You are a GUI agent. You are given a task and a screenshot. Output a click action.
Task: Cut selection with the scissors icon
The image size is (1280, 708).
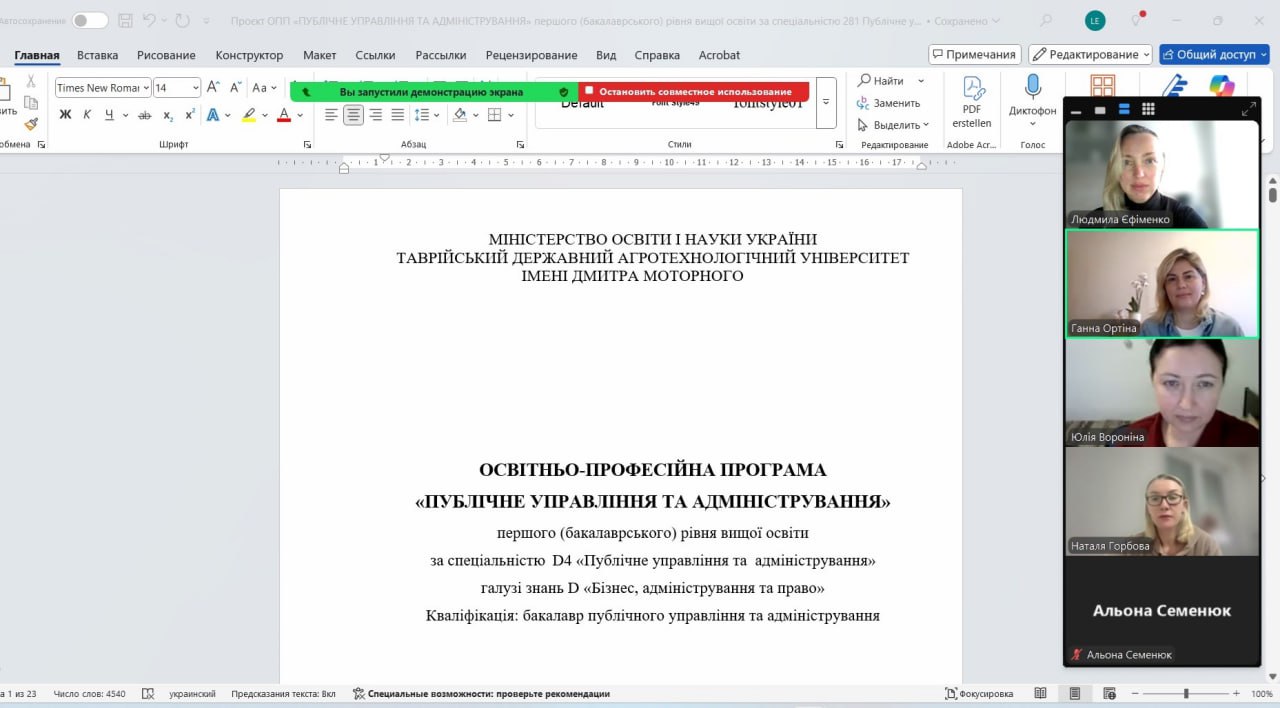[x=31, y=82]
